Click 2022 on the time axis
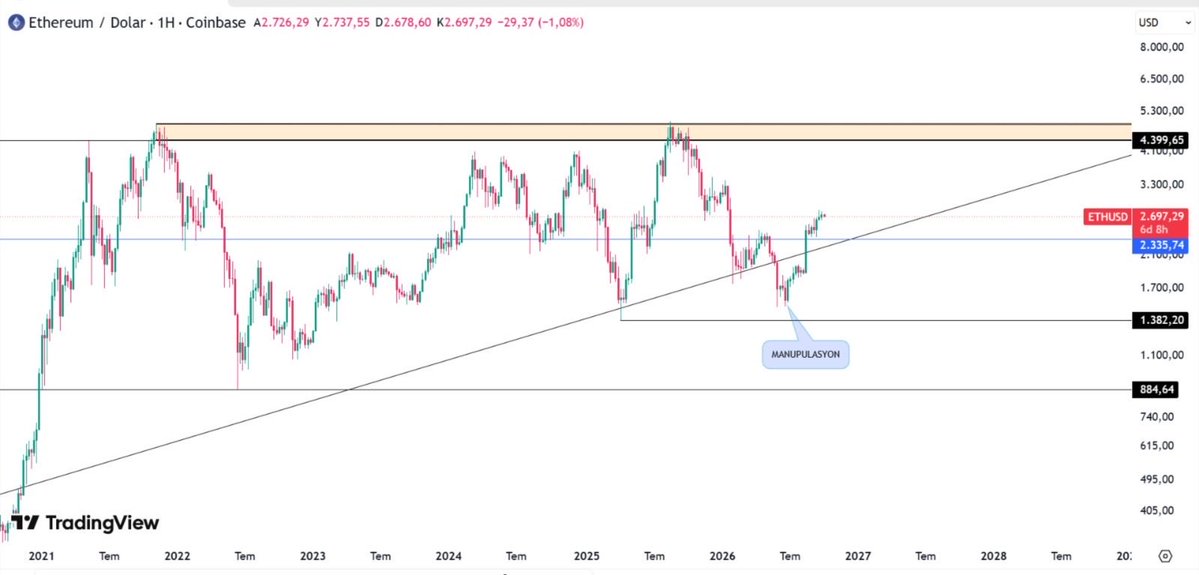This screenshot has height=575, width=1199. pyautogui.click(x=177, y=556)
